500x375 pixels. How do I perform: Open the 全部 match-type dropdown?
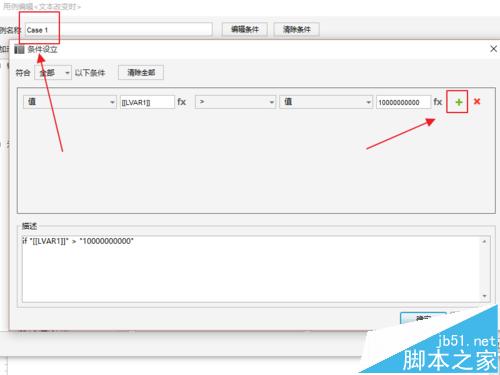point(53,72)
